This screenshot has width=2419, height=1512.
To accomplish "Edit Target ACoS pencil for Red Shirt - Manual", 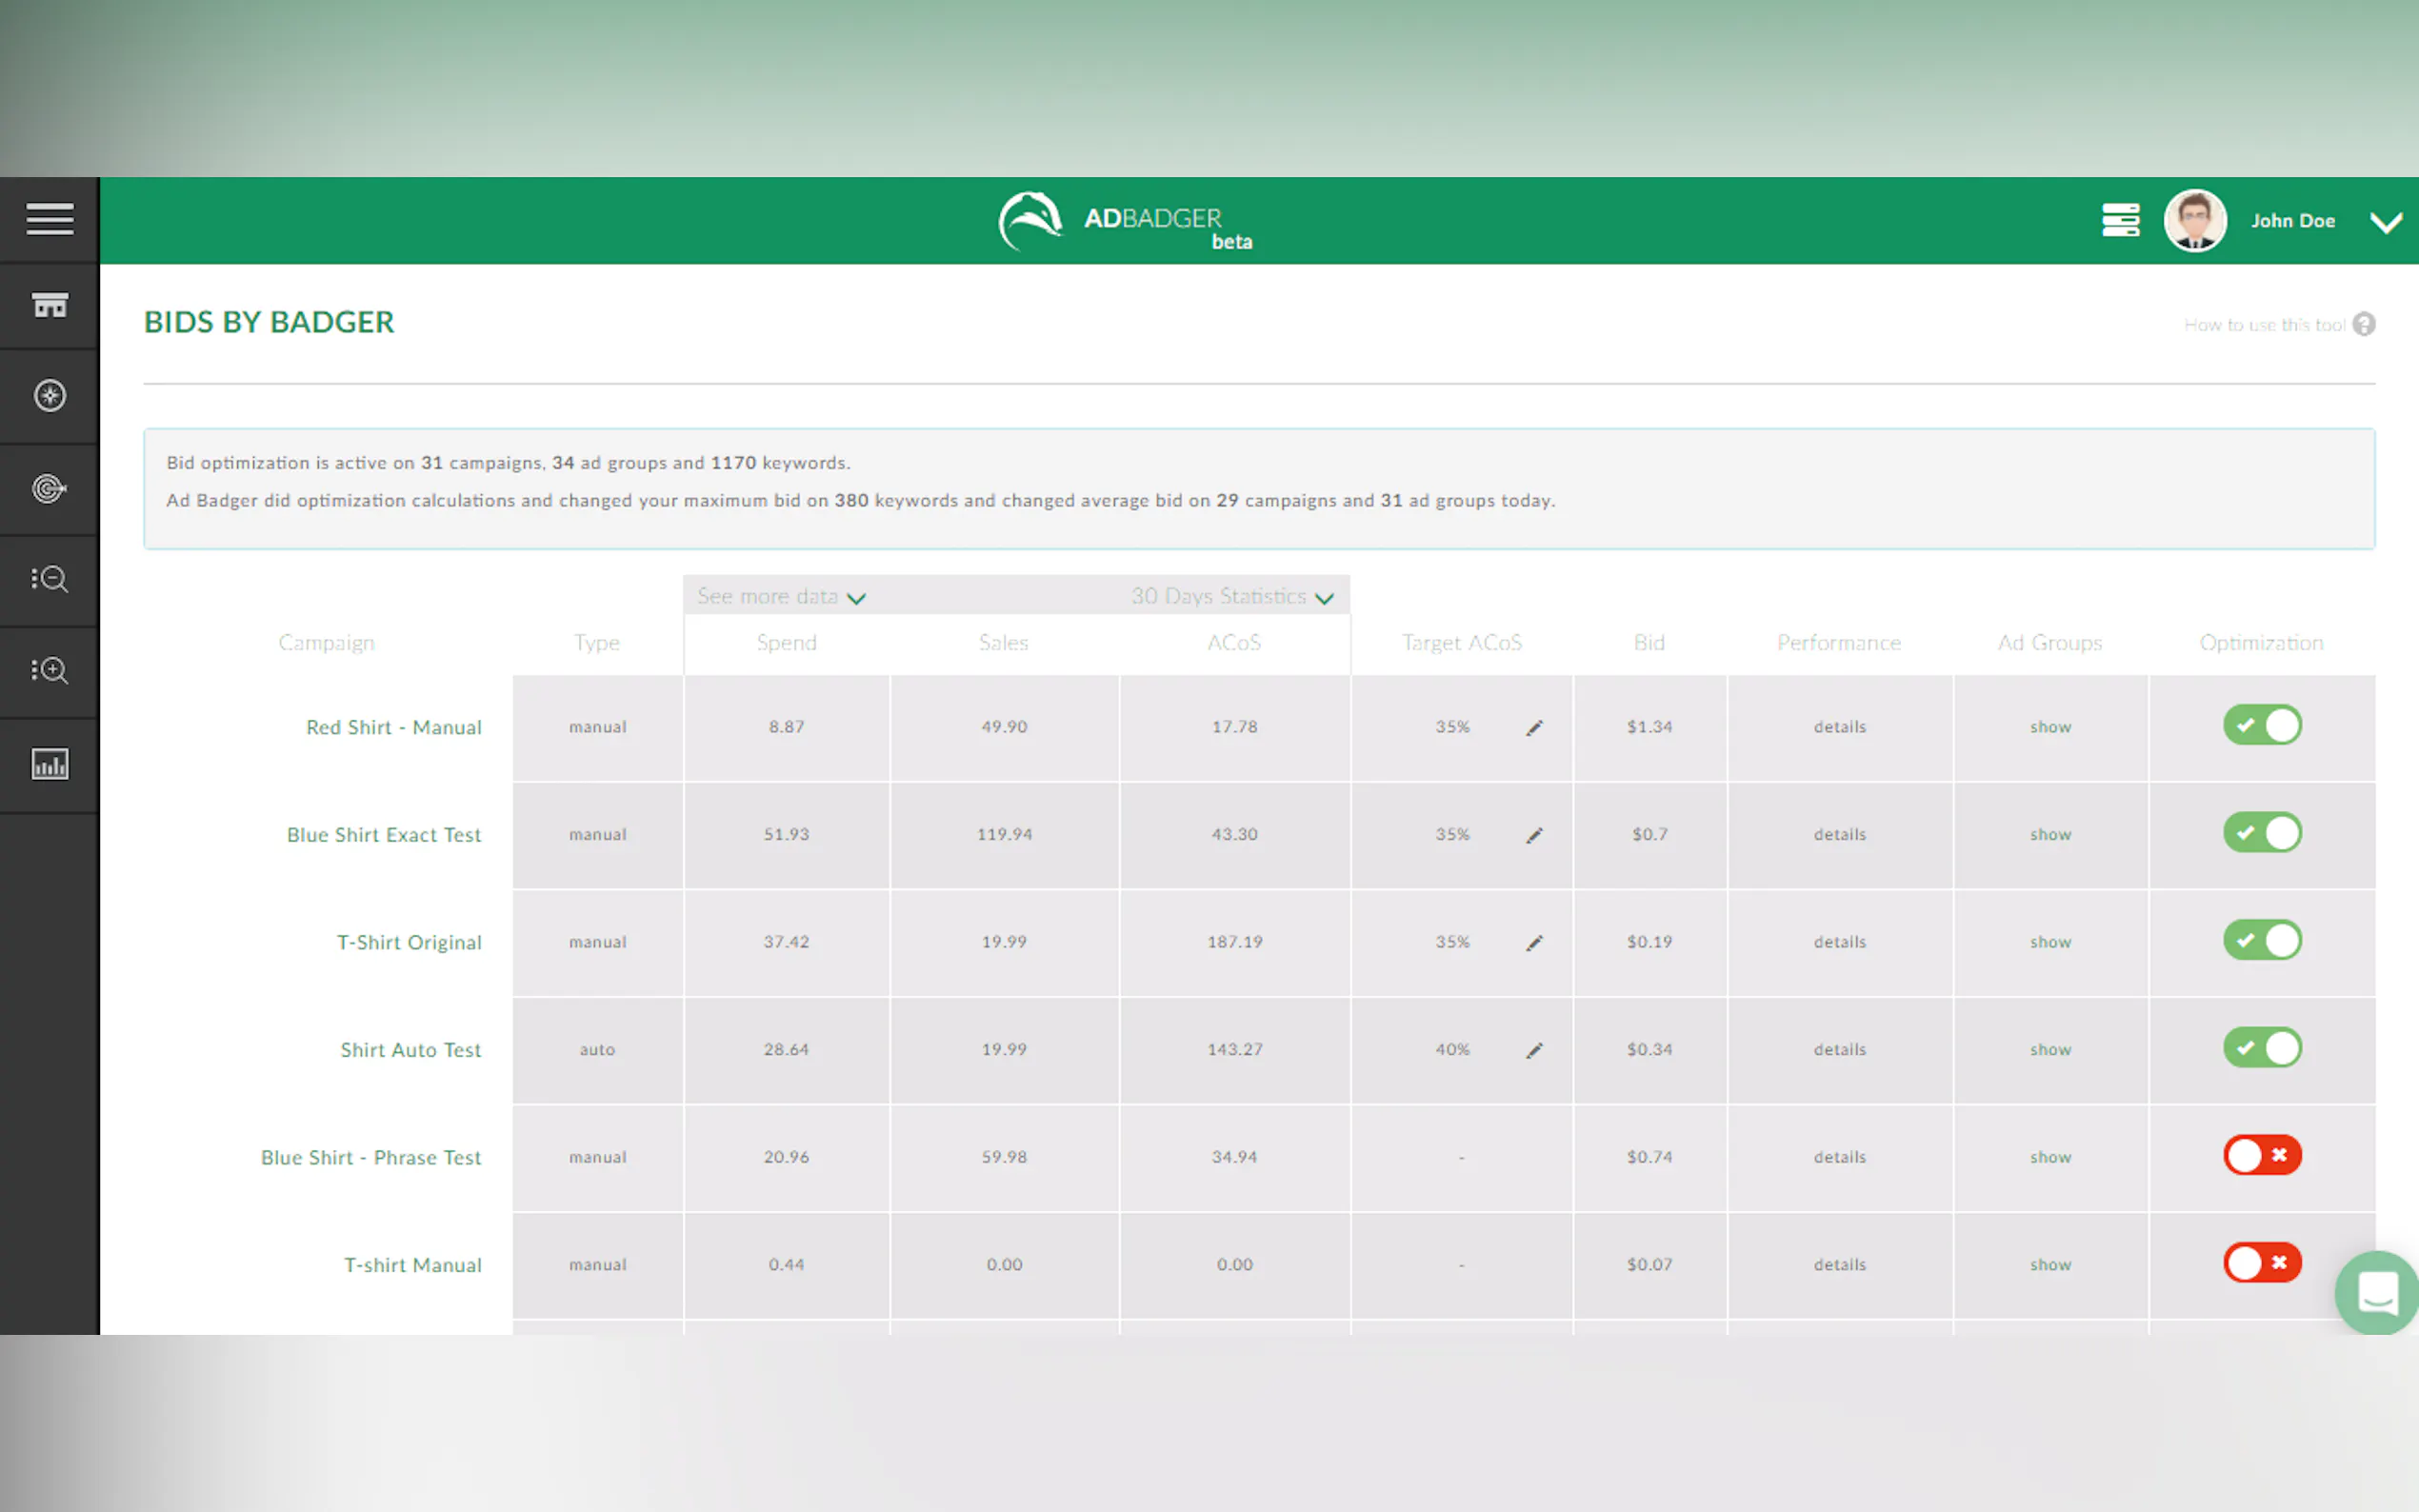I will tap(1534, 728).
